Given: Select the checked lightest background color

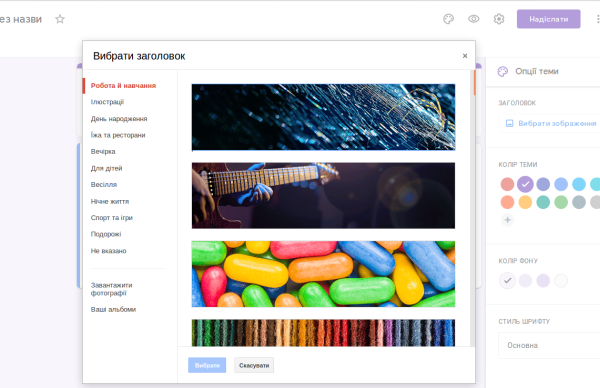Looking at the screenshot, I should tap(507, 280).
